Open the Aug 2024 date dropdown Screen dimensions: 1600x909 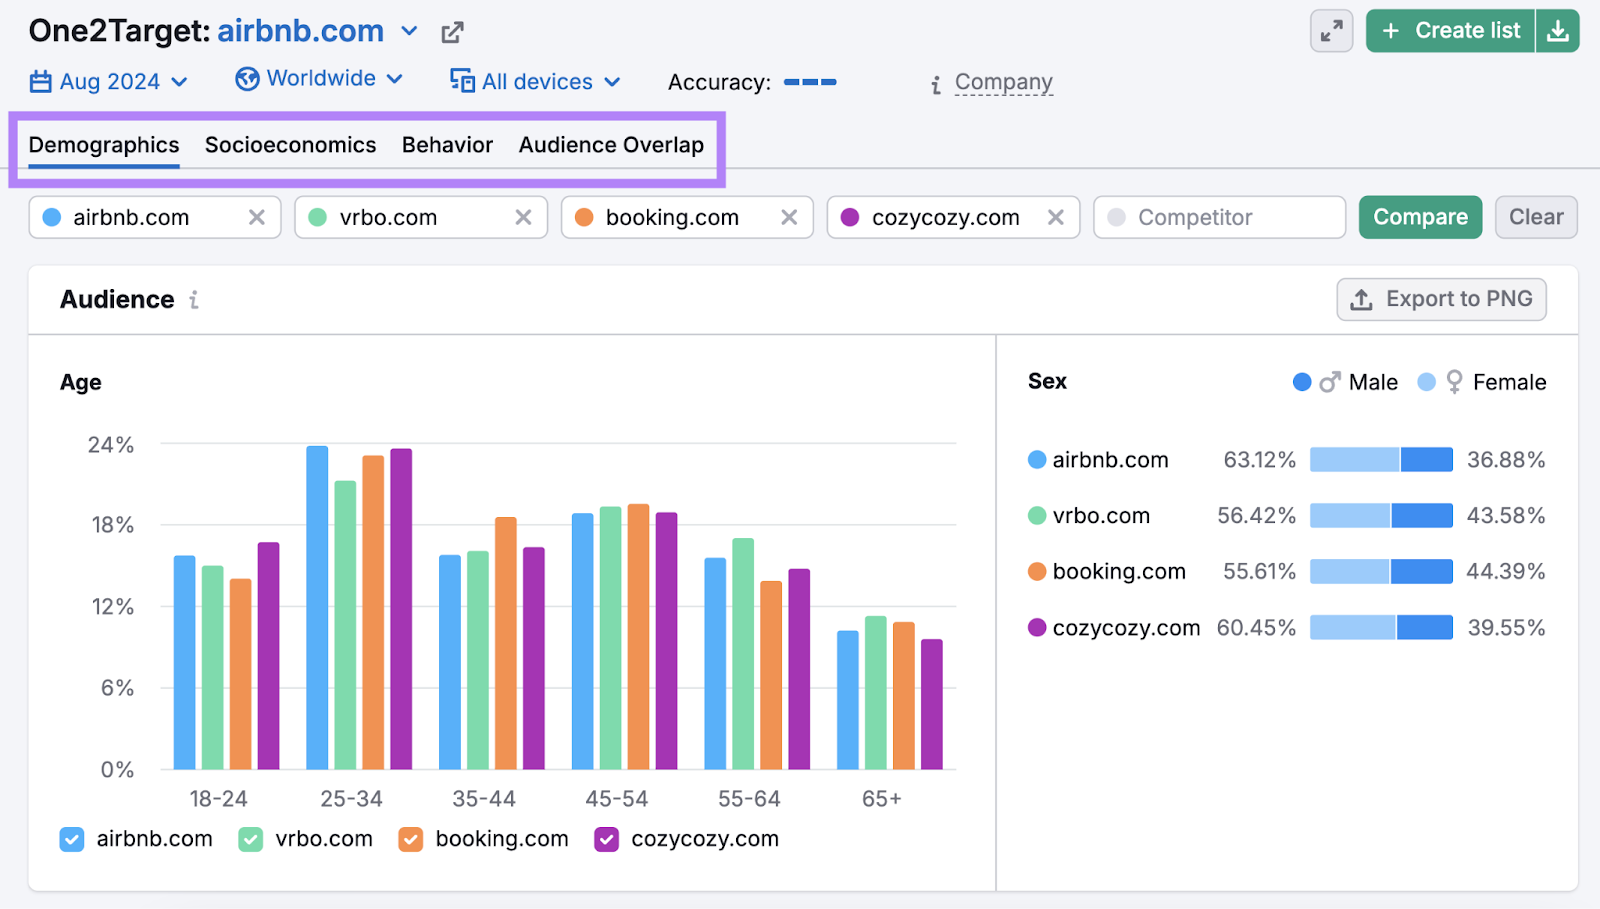coord(110,81)
